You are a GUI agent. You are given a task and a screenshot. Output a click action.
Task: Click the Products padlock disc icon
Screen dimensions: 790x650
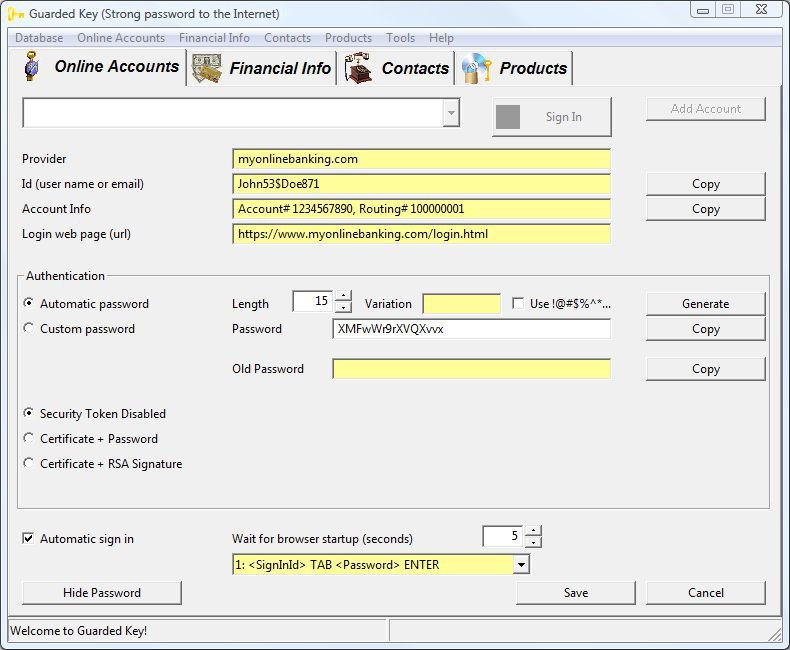pos(476,68)
